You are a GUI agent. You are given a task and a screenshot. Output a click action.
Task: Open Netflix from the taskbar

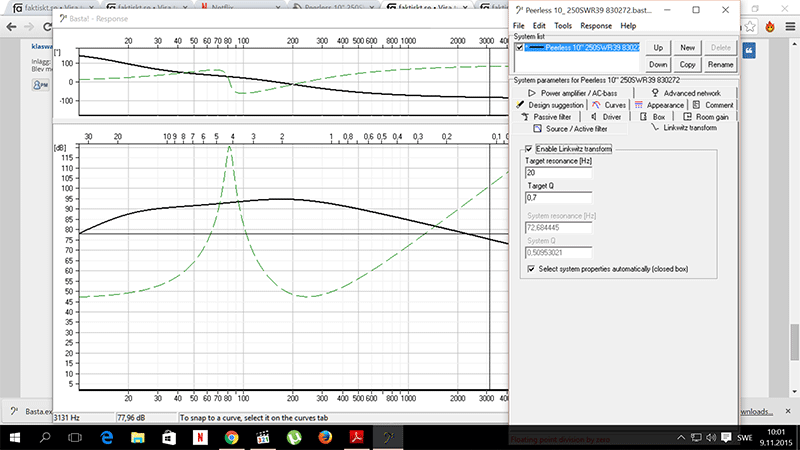[x=199, y=438]
